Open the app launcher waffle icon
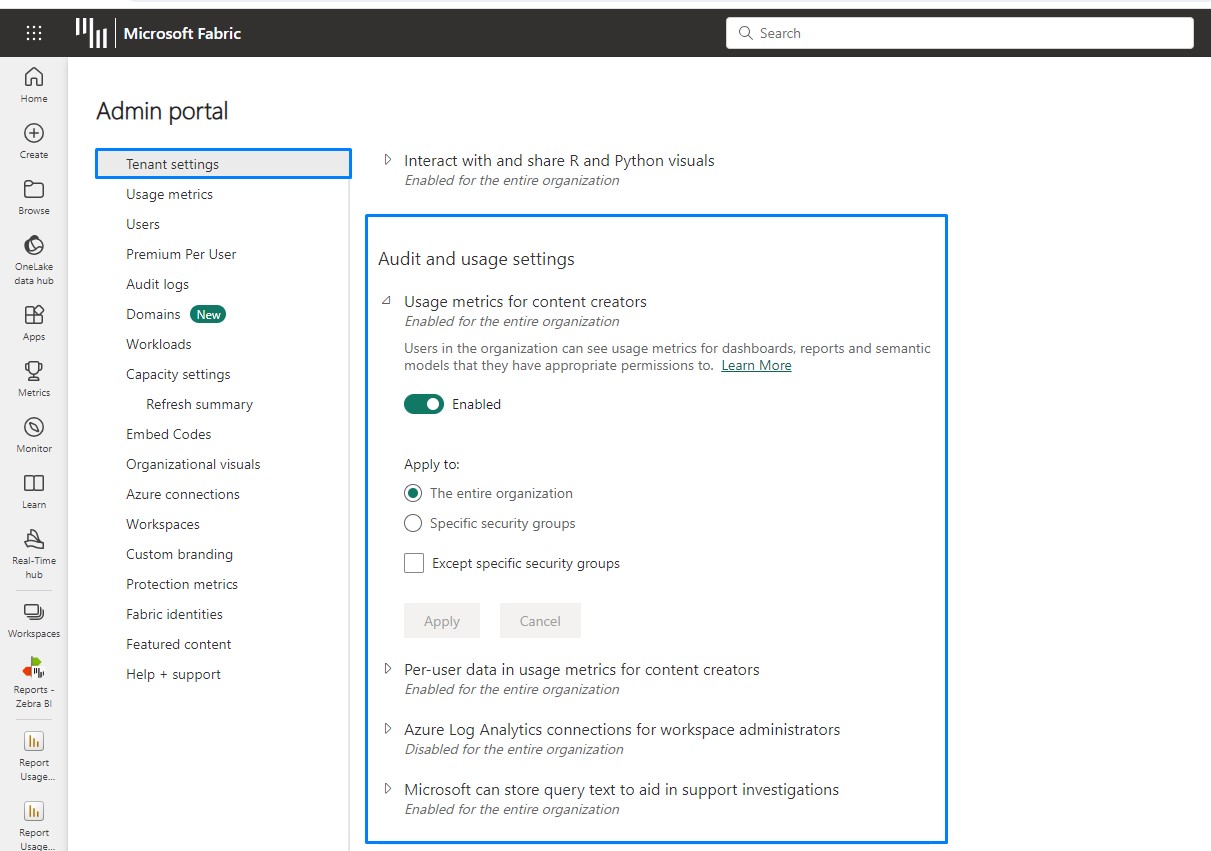This screenshot has height=851, width=1211. tap(33, 32)
